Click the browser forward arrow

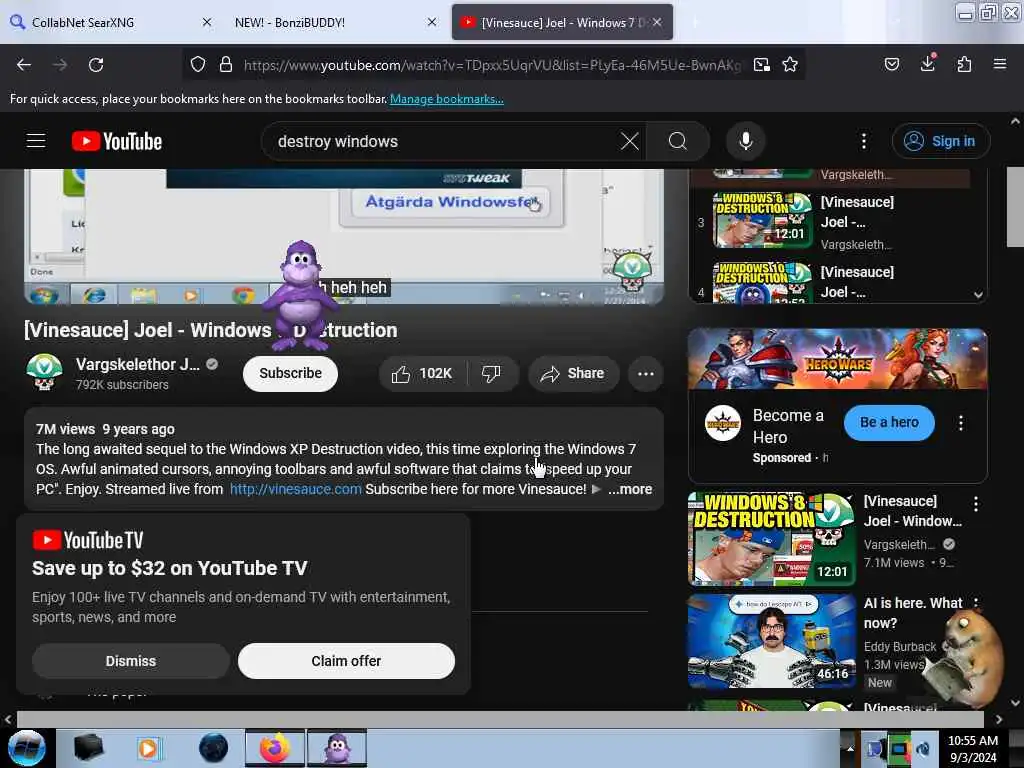(x=60, y=65)
